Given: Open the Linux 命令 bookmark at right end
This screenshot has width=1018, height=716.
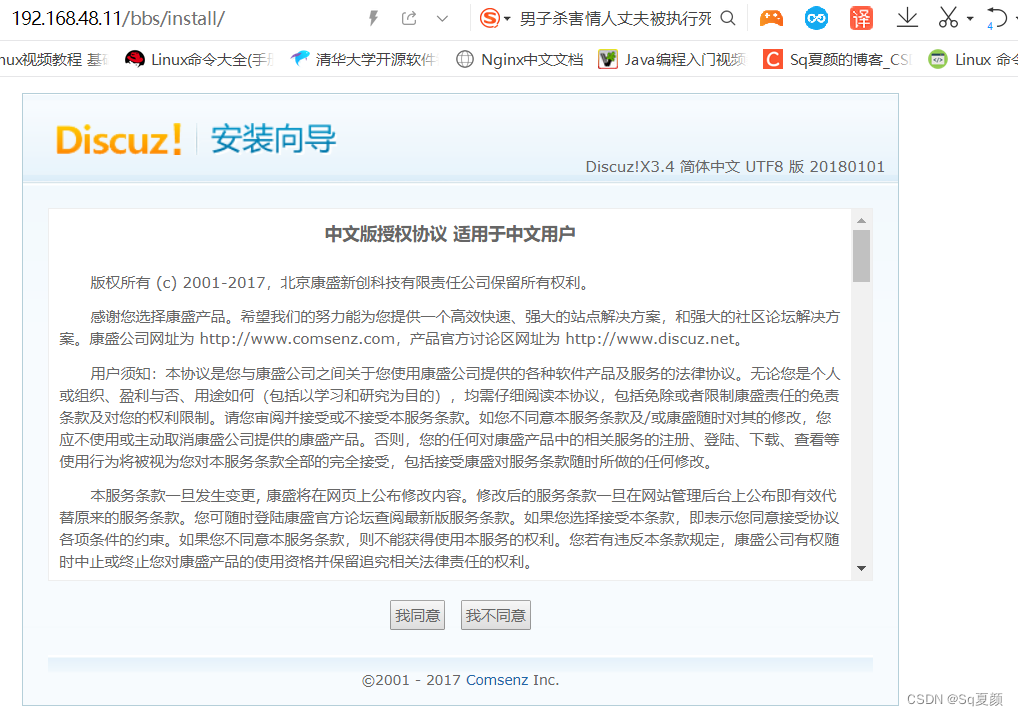Looking at the screenshot, I should click(x=973, y=60).
